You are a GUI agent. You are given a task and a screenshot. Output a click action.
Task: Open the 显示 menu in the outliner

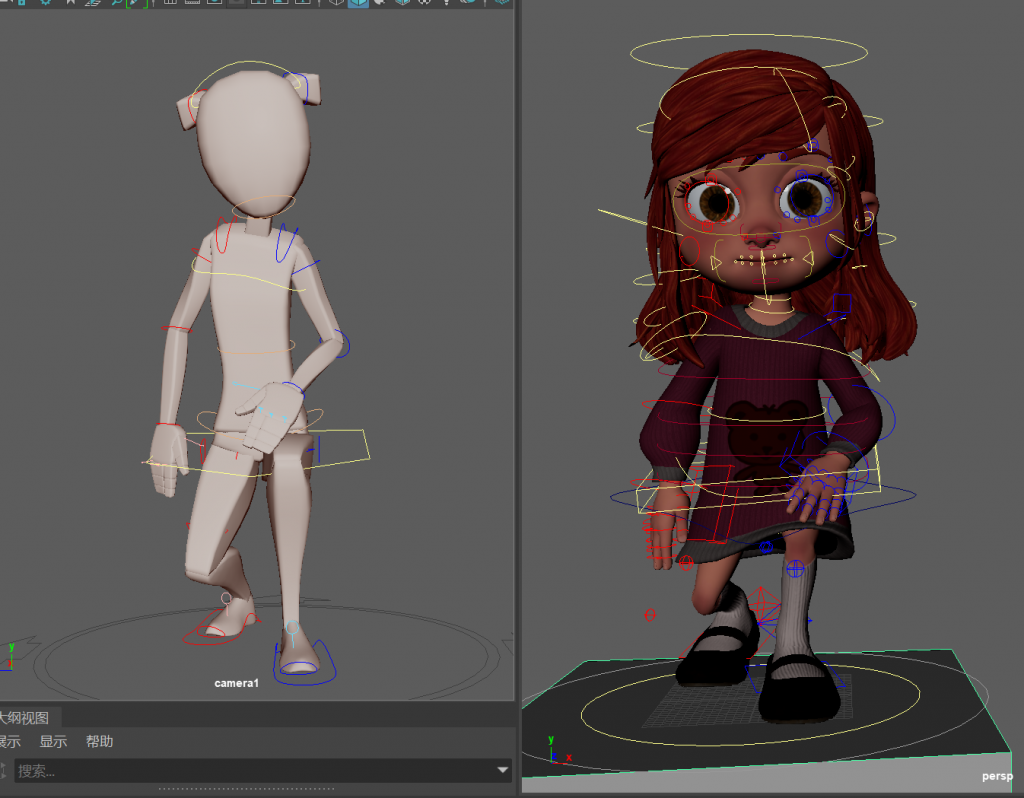pyautogui.click(x=54, y=741)
